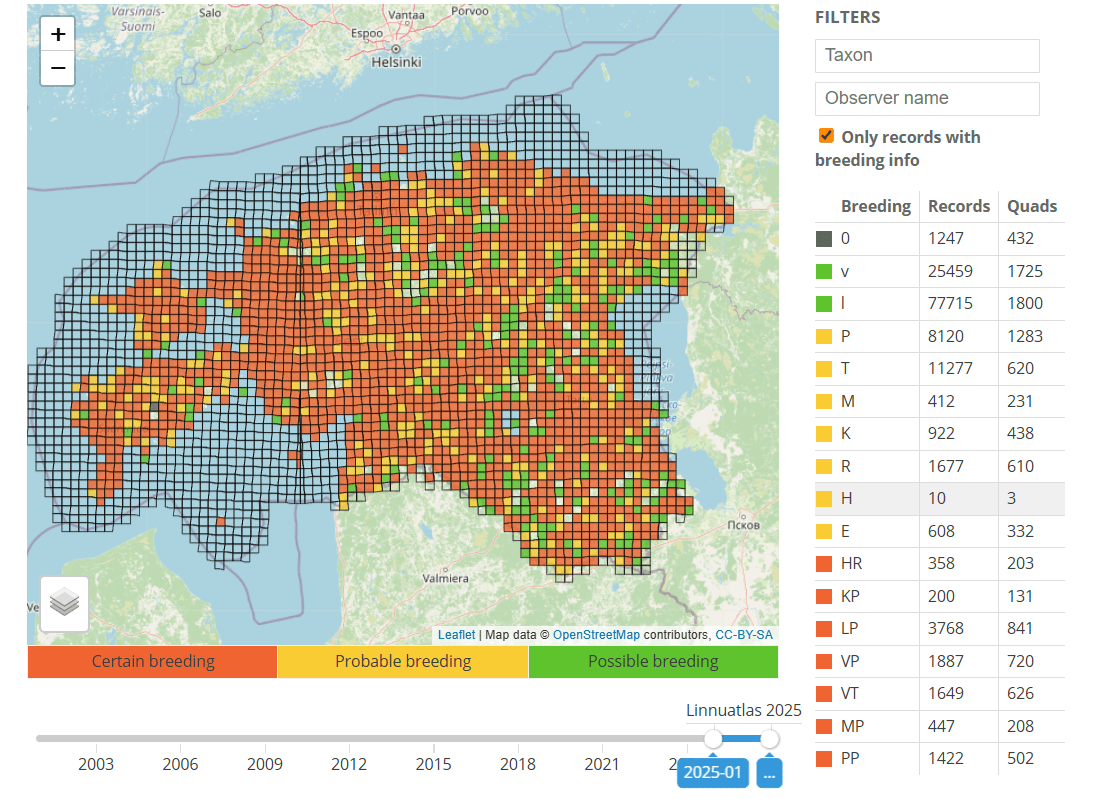Image resolution: width=1095 pixels, height=799 pixels.
Task: Toggle the Certain breeding legend category
Action: 152,662
